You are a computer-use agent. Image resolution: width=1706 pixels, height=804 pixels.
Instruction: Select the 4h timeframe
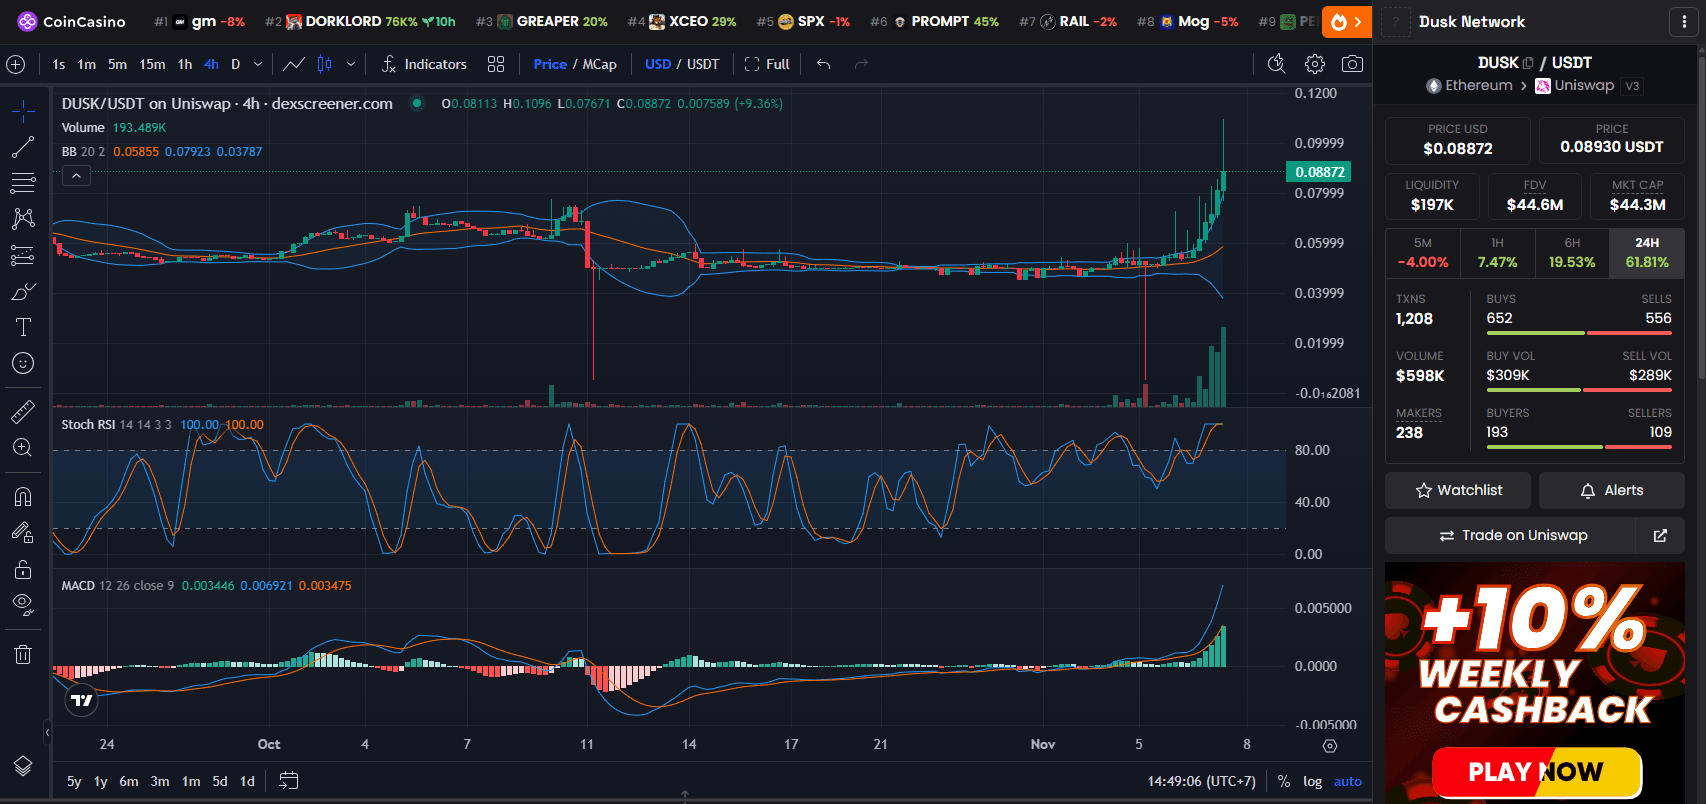pyautogui.click(x=211, y=64)
